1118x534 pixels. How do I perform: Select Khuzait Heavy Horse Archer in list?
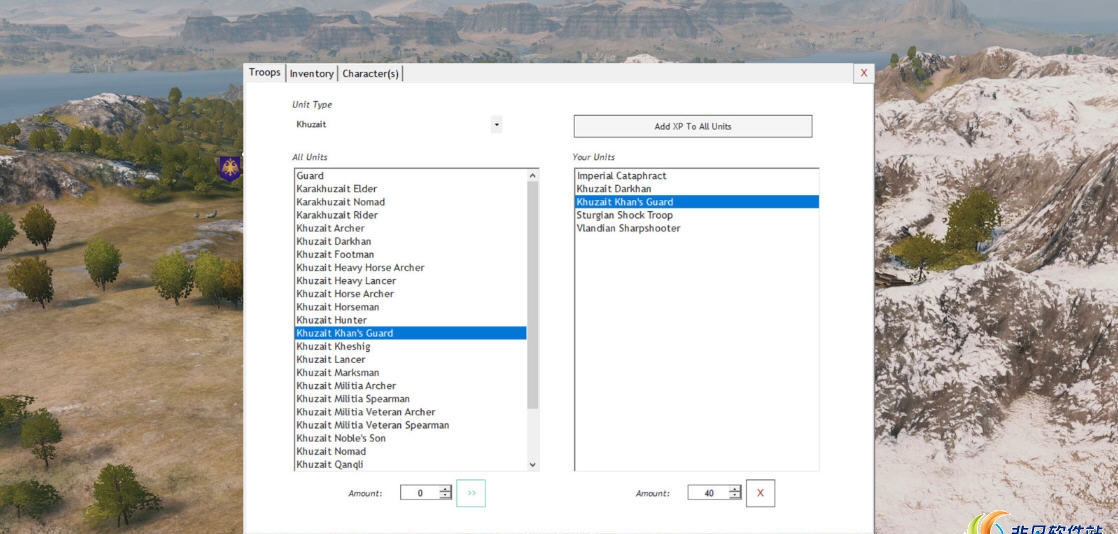360,268
